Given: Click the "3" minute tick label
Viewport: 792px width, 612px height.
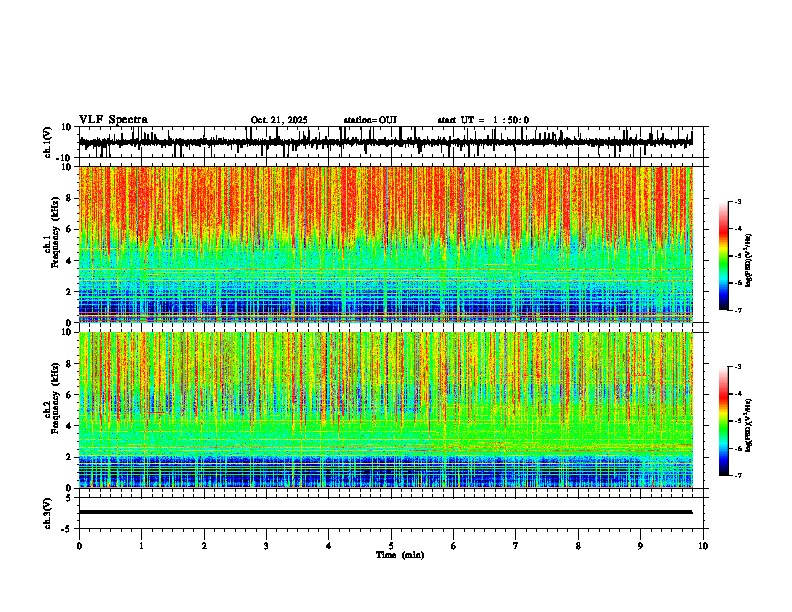Looking at the screenshot, I should tap(266, 546).
